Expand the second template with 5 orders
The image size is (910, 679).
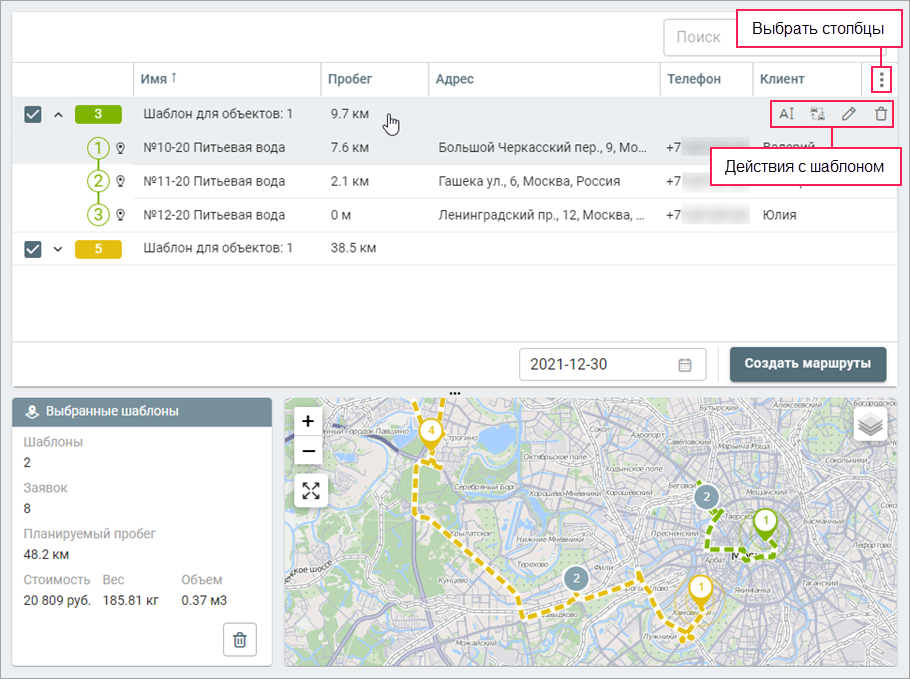click(x=58, y=249)
